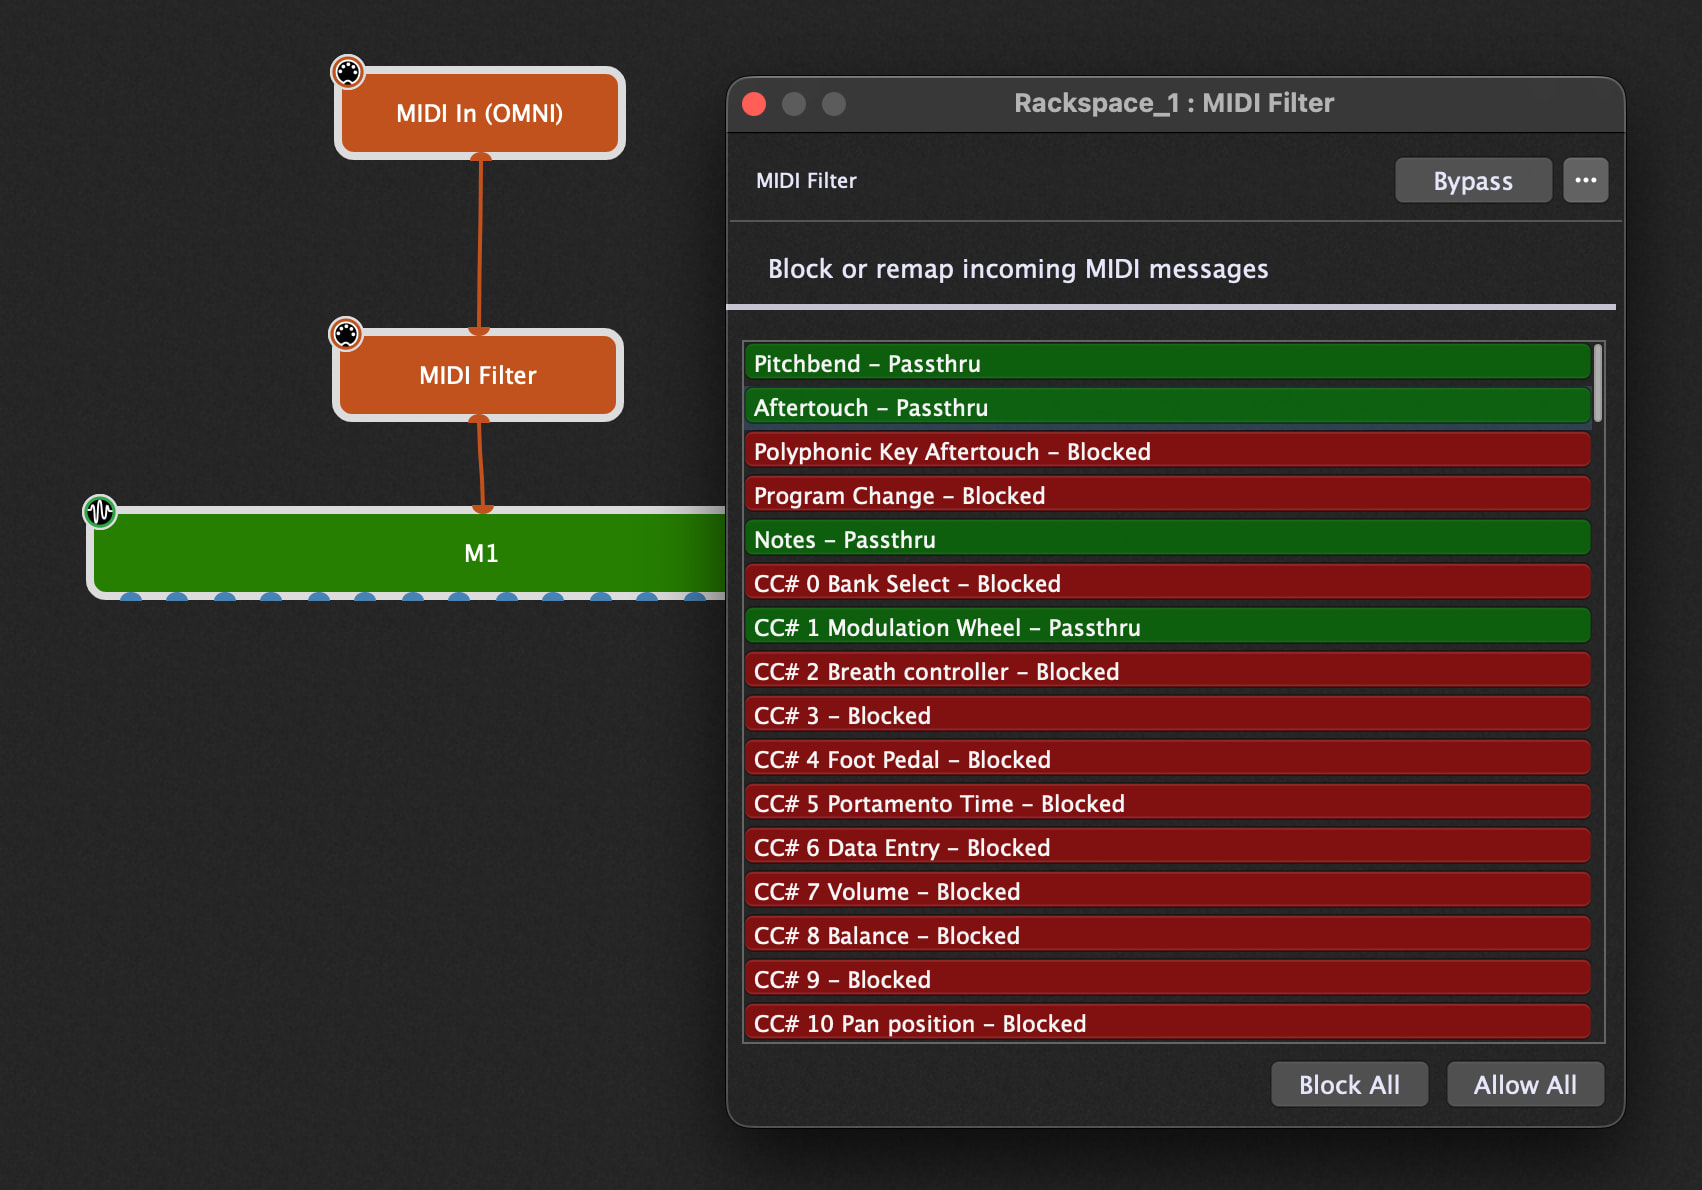This screenshot has width=1702, height=1190.
Task: Toggle Pitchbend Passthru filter row
Action: [1166, 363]
